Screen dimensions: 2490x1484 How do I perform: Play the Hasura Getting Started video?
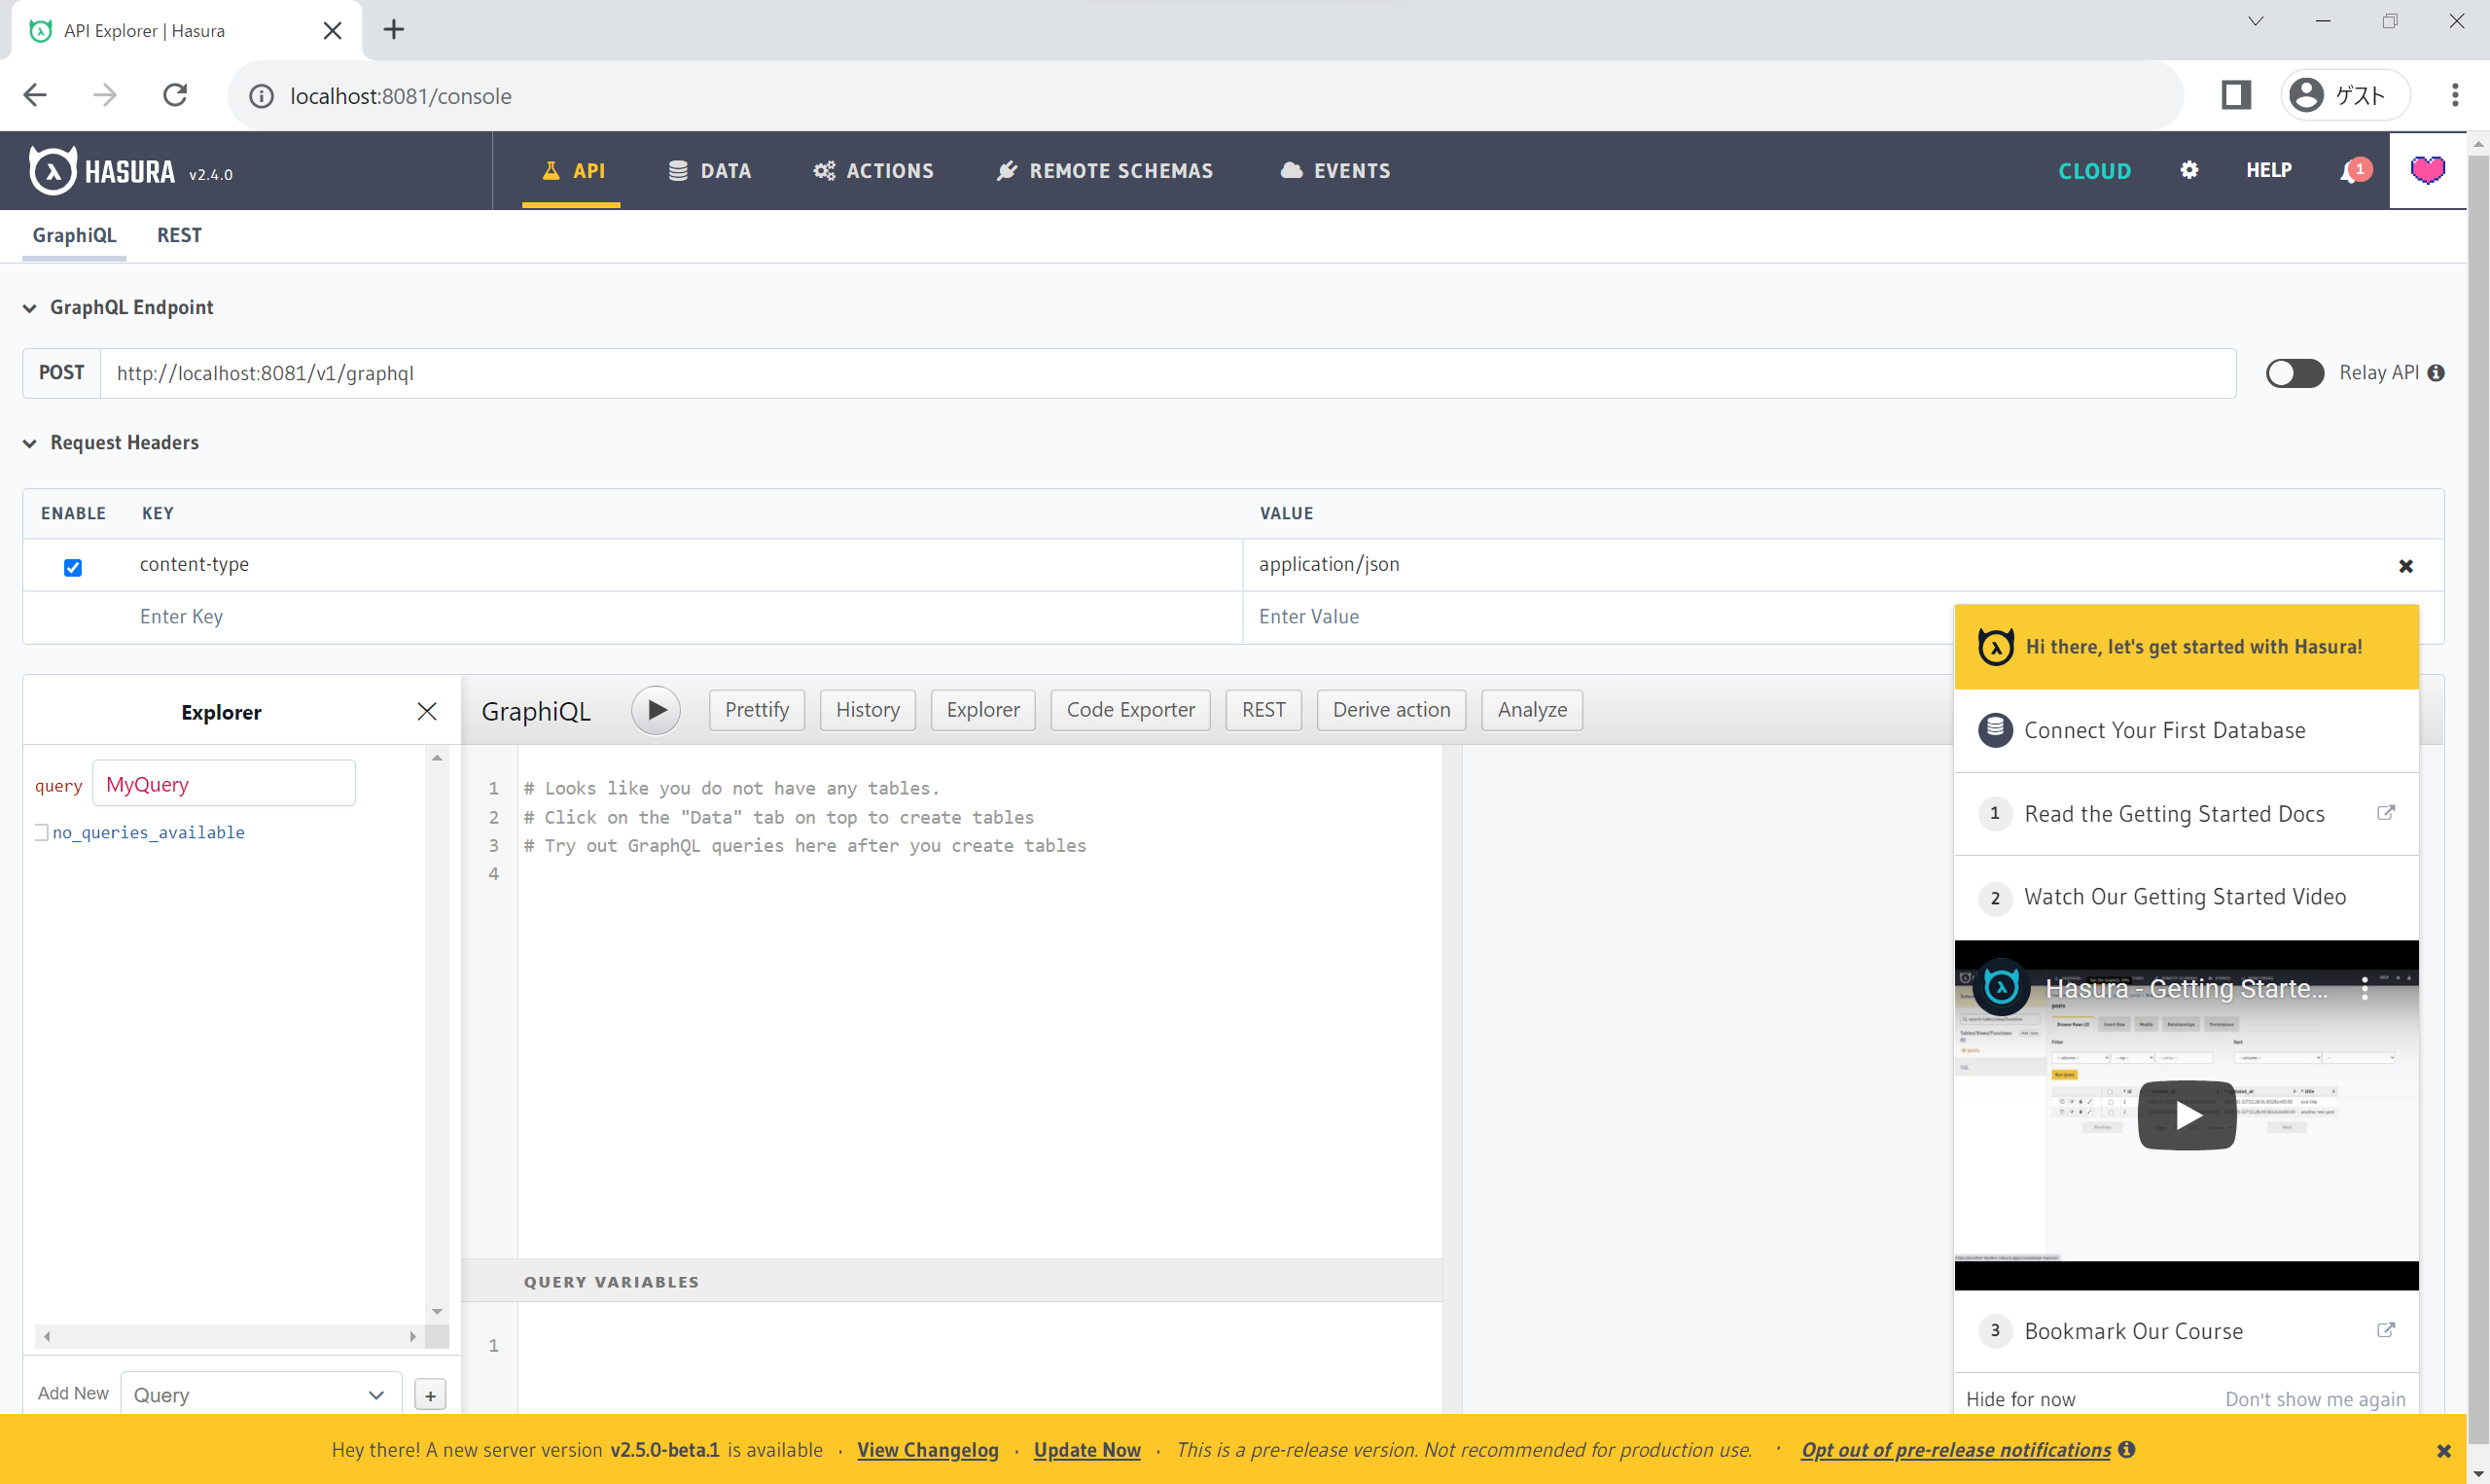(x=2186, y=1115)
